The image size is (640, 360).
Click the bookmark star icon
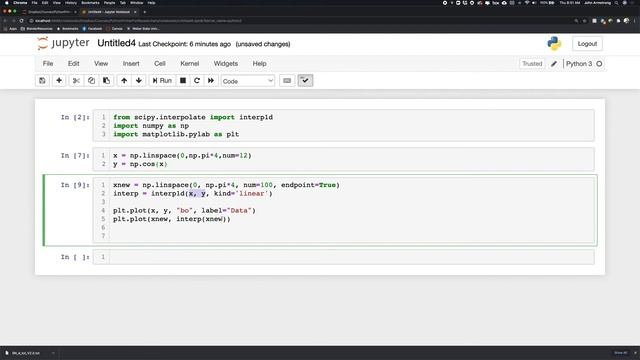tap(584, 20)
